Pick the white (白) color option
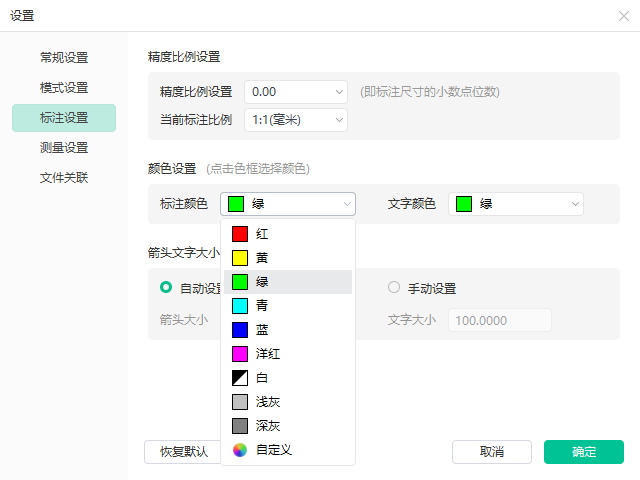Screen dimensions: 640x480 coord(288,378)
